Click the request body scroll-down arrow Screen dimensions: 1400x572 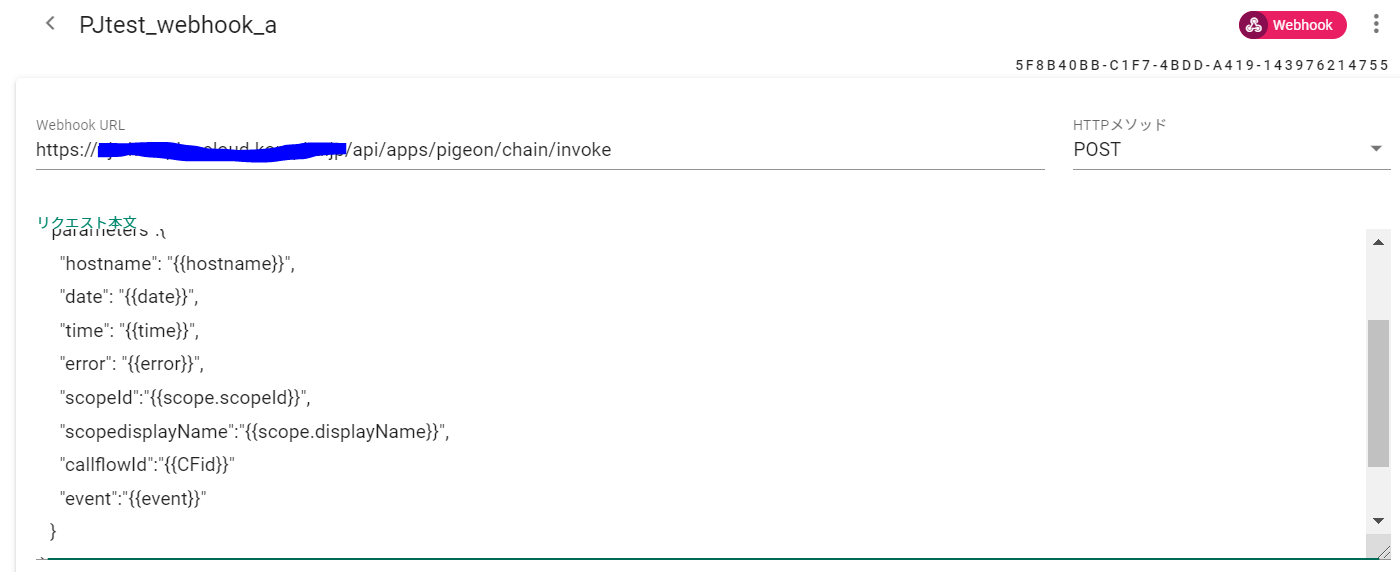(1378, 521)
